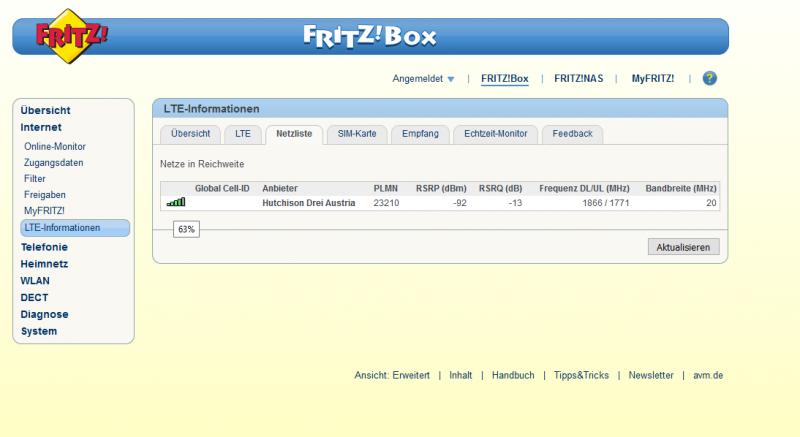Screen dimensions: 800x437
Task: Open the FRITZ!Box header link
Action: tap(505, 79)
